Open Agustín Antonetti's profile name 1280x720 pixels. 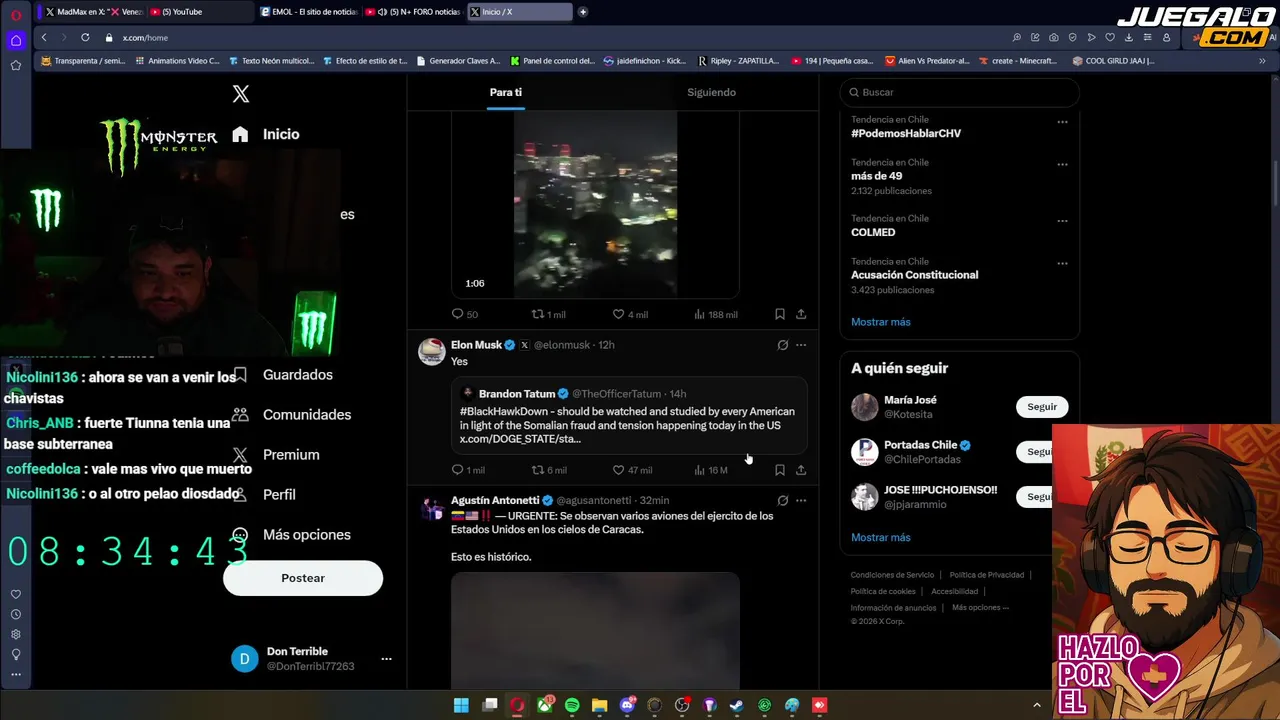tap(495, 500)
